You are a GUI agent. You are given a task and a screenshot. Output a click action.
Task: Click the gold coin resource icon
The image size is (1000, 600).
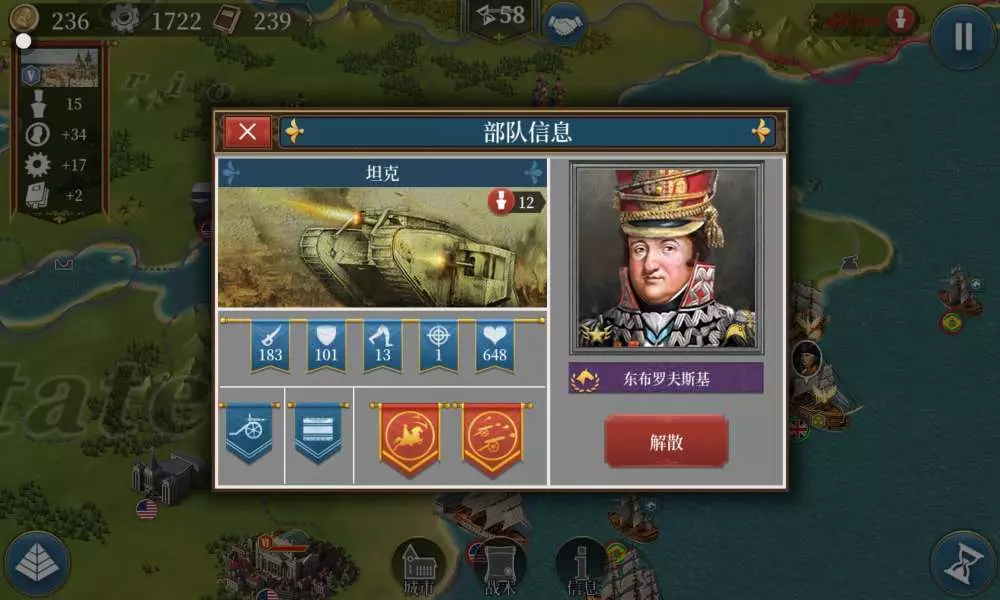pyautogui.click(x=24, y=18)
